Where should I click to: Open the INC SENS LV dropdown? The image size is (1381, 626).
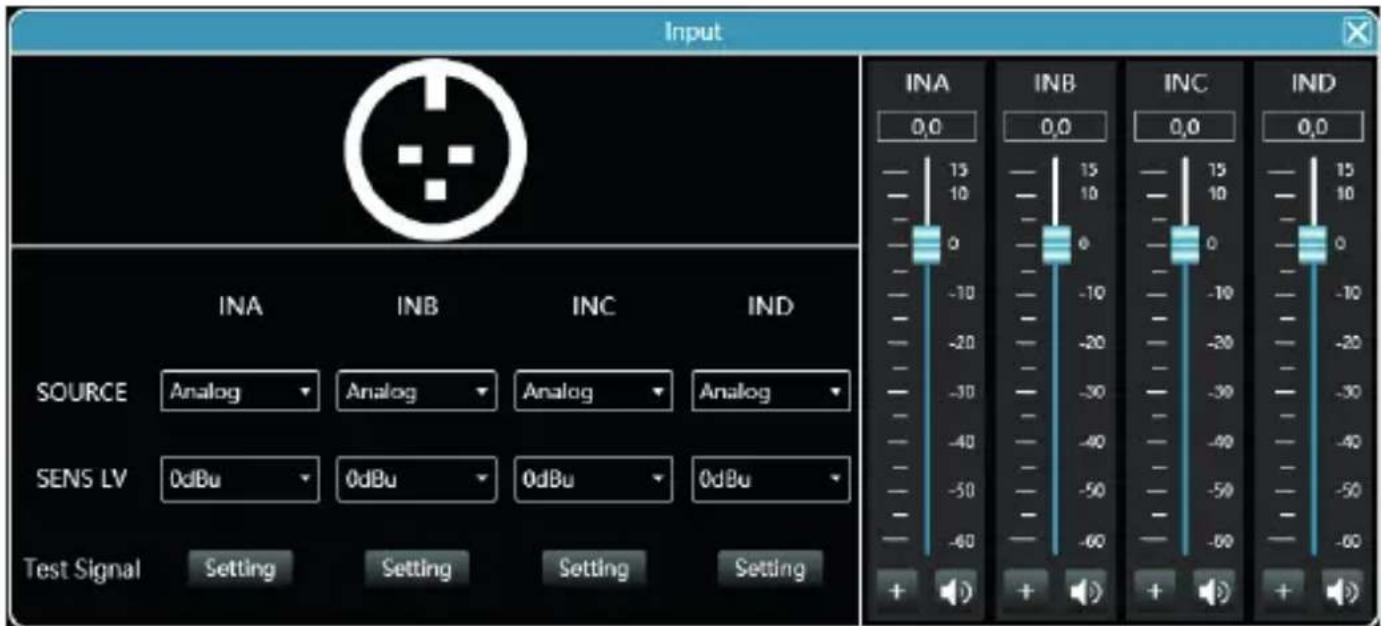click(593, 478)
